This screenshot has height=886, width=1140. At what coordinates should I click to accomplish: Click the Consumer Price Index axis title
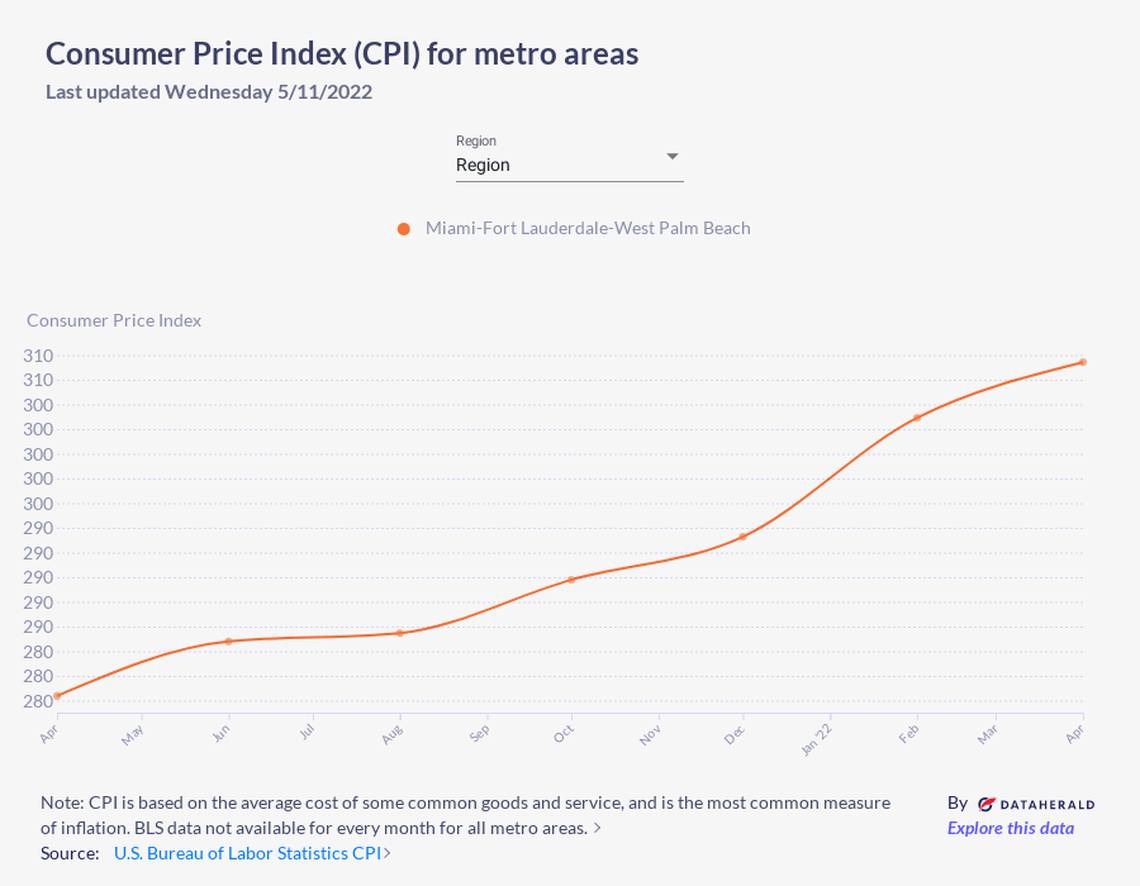[x=113, y=320]
